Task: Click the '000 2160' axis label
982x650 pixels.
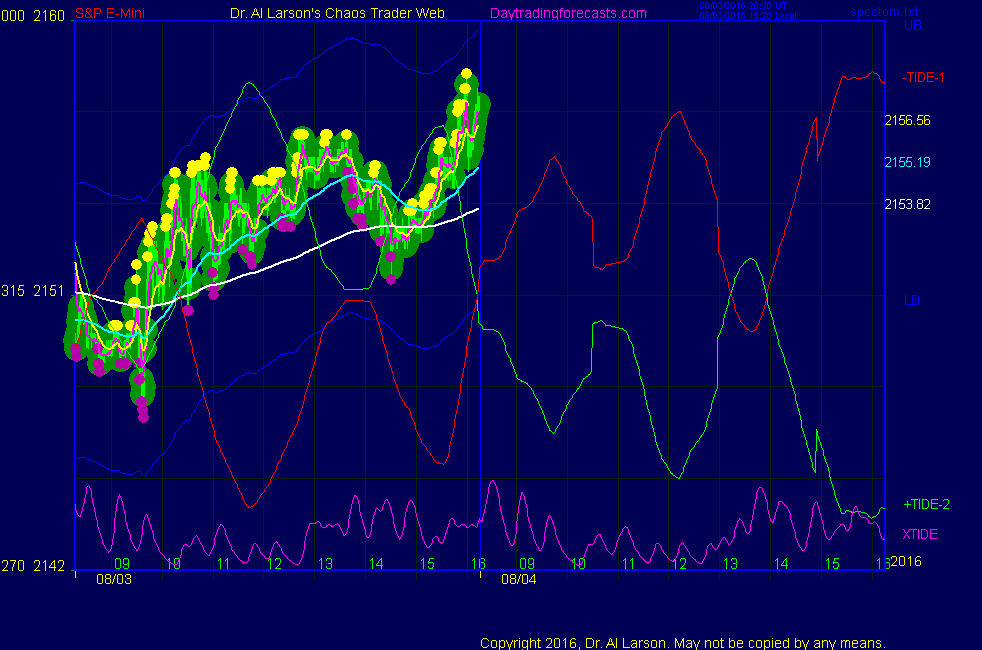Action: 33,16
